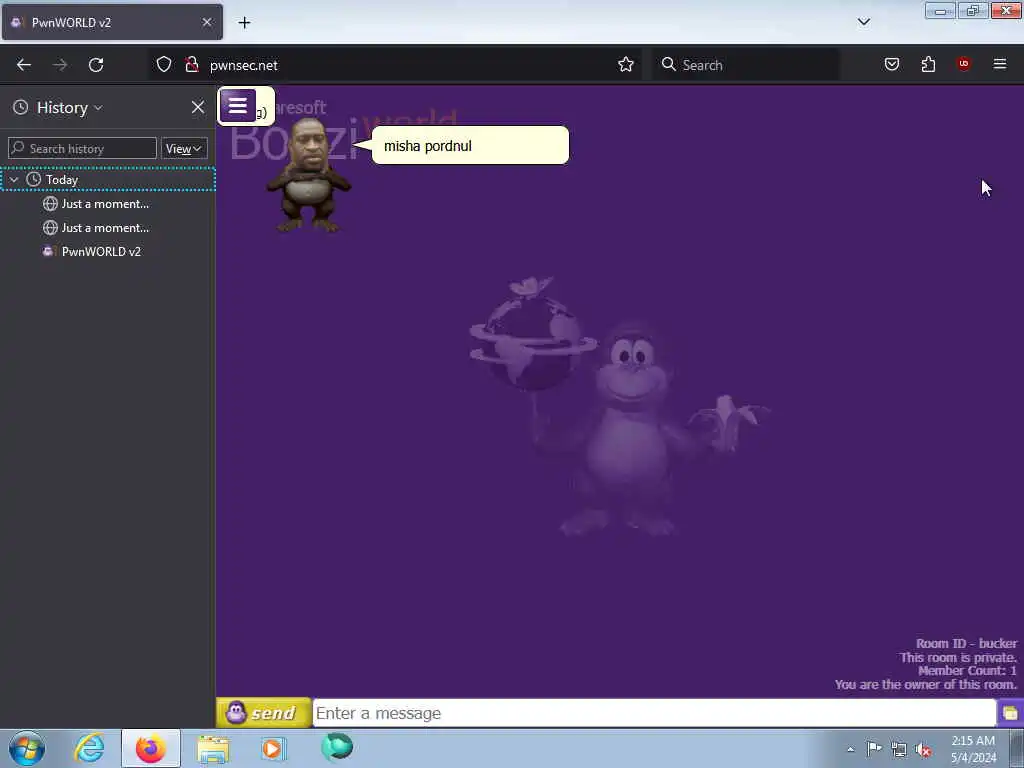Open tracking protection shield icon
The image size is (1024, 768).
[x=164, y=64]
